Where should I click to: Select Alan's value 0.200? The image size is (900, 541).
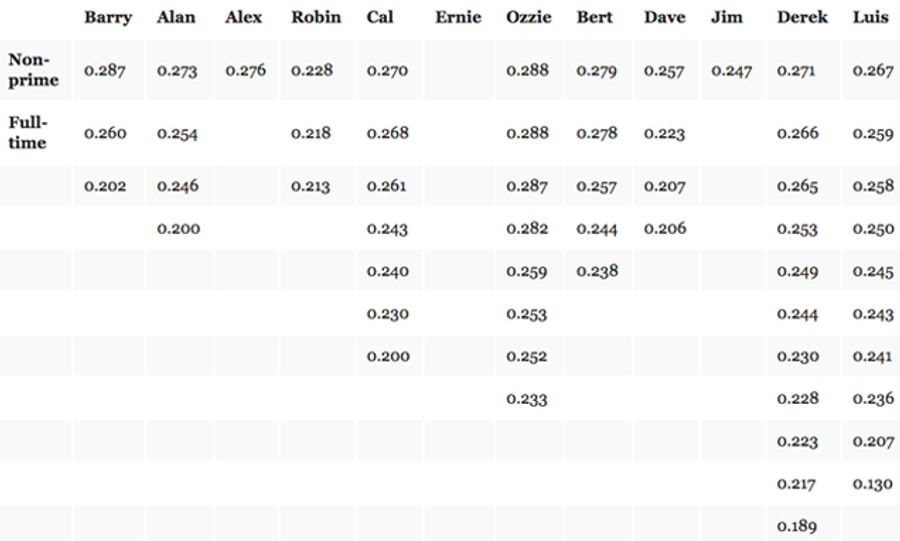pos(179,229)
